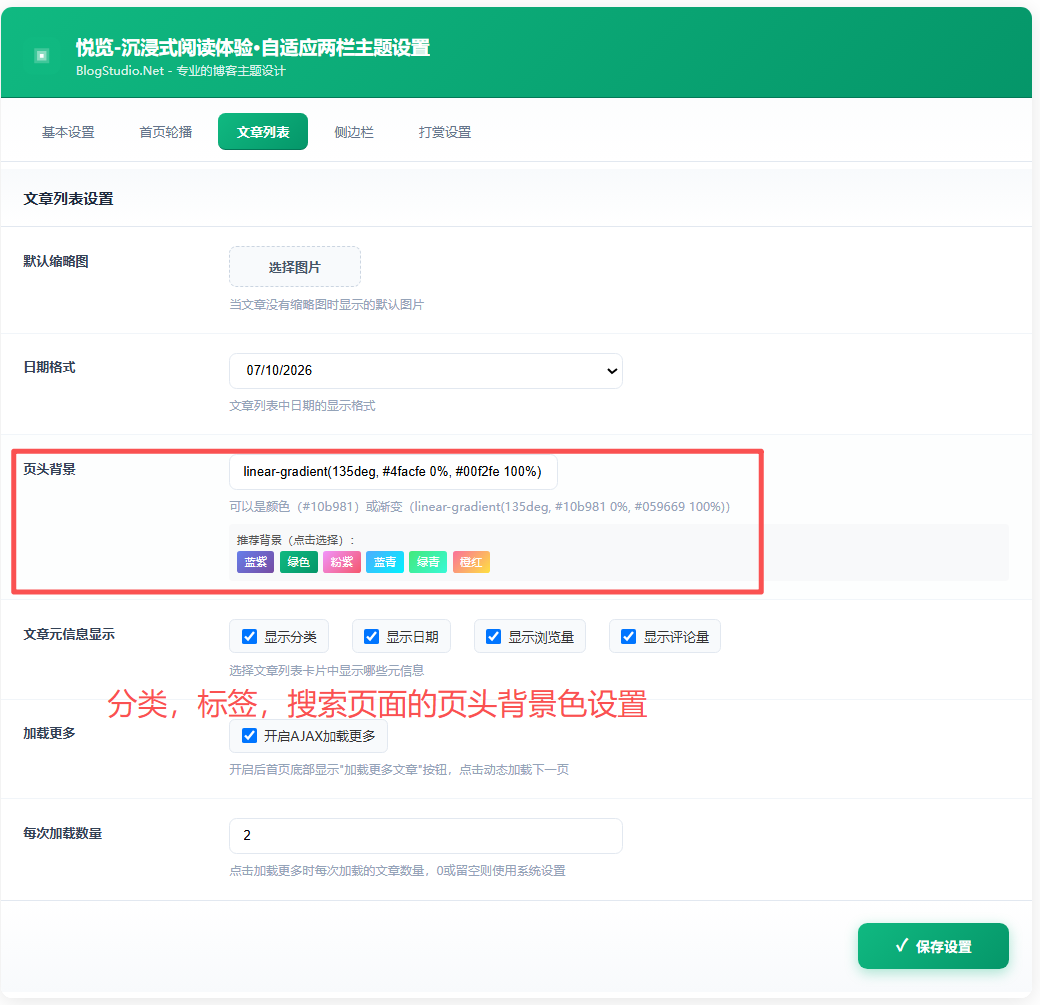Viewport: 1040px width, 1005px height.
Task: Toggle the 显示日期 checkbox
Action: pos(371,637)
